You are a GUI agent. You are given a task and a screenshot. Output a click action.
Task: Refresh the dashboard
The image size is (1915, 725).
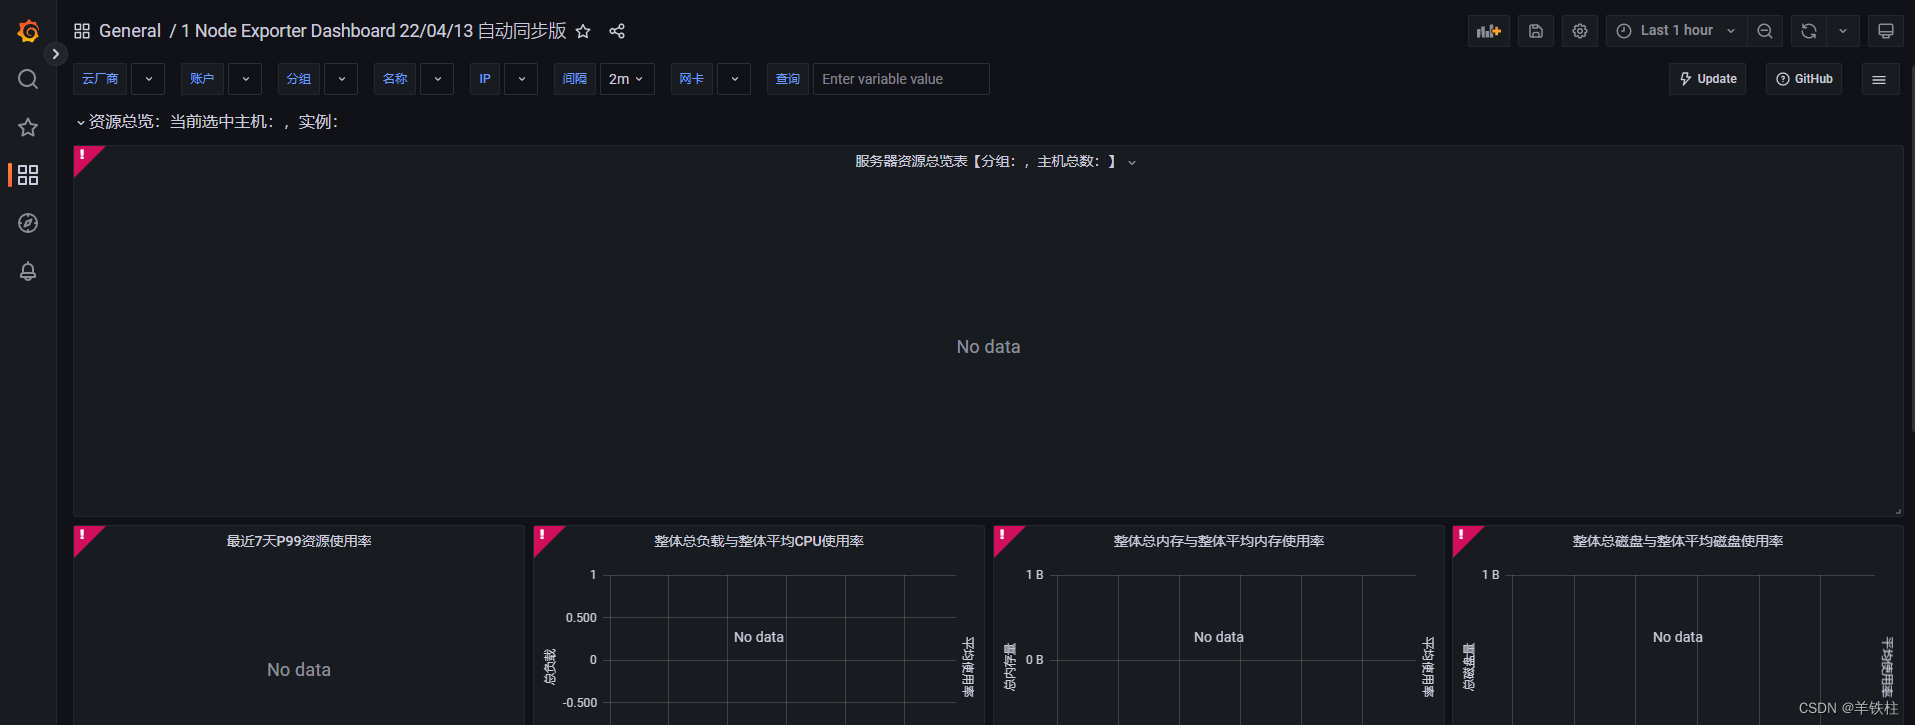(x=1809, y=31)
